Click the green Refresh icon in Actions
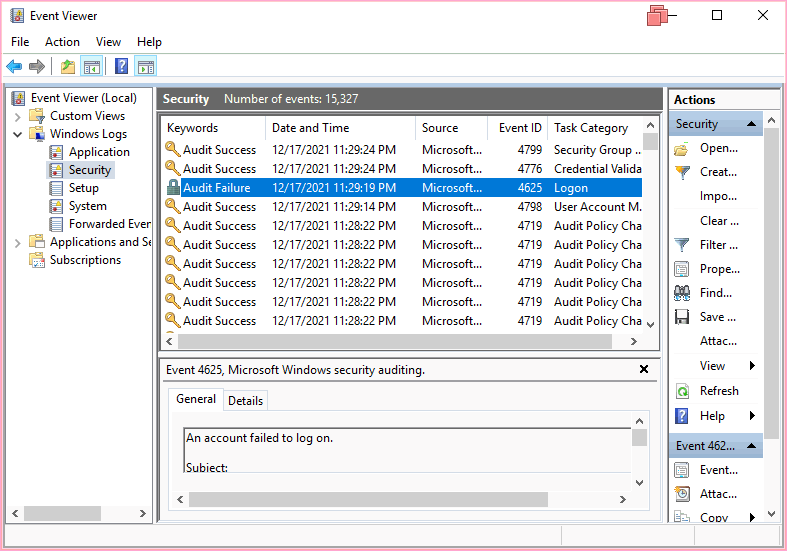Viewport: 787px width, 551px height. 682,391
